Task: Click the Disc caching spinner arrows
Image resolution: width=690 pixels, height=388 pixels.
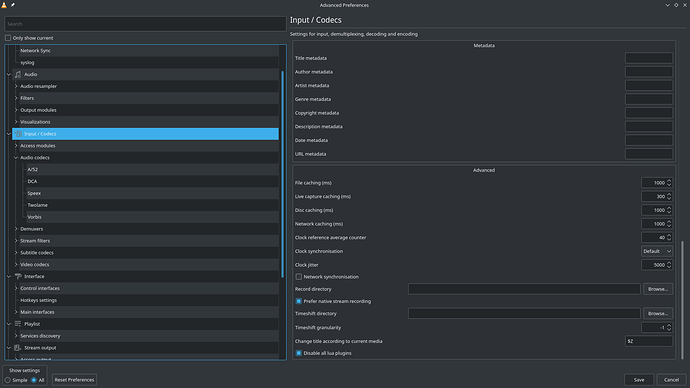Action: click(669, 210)
